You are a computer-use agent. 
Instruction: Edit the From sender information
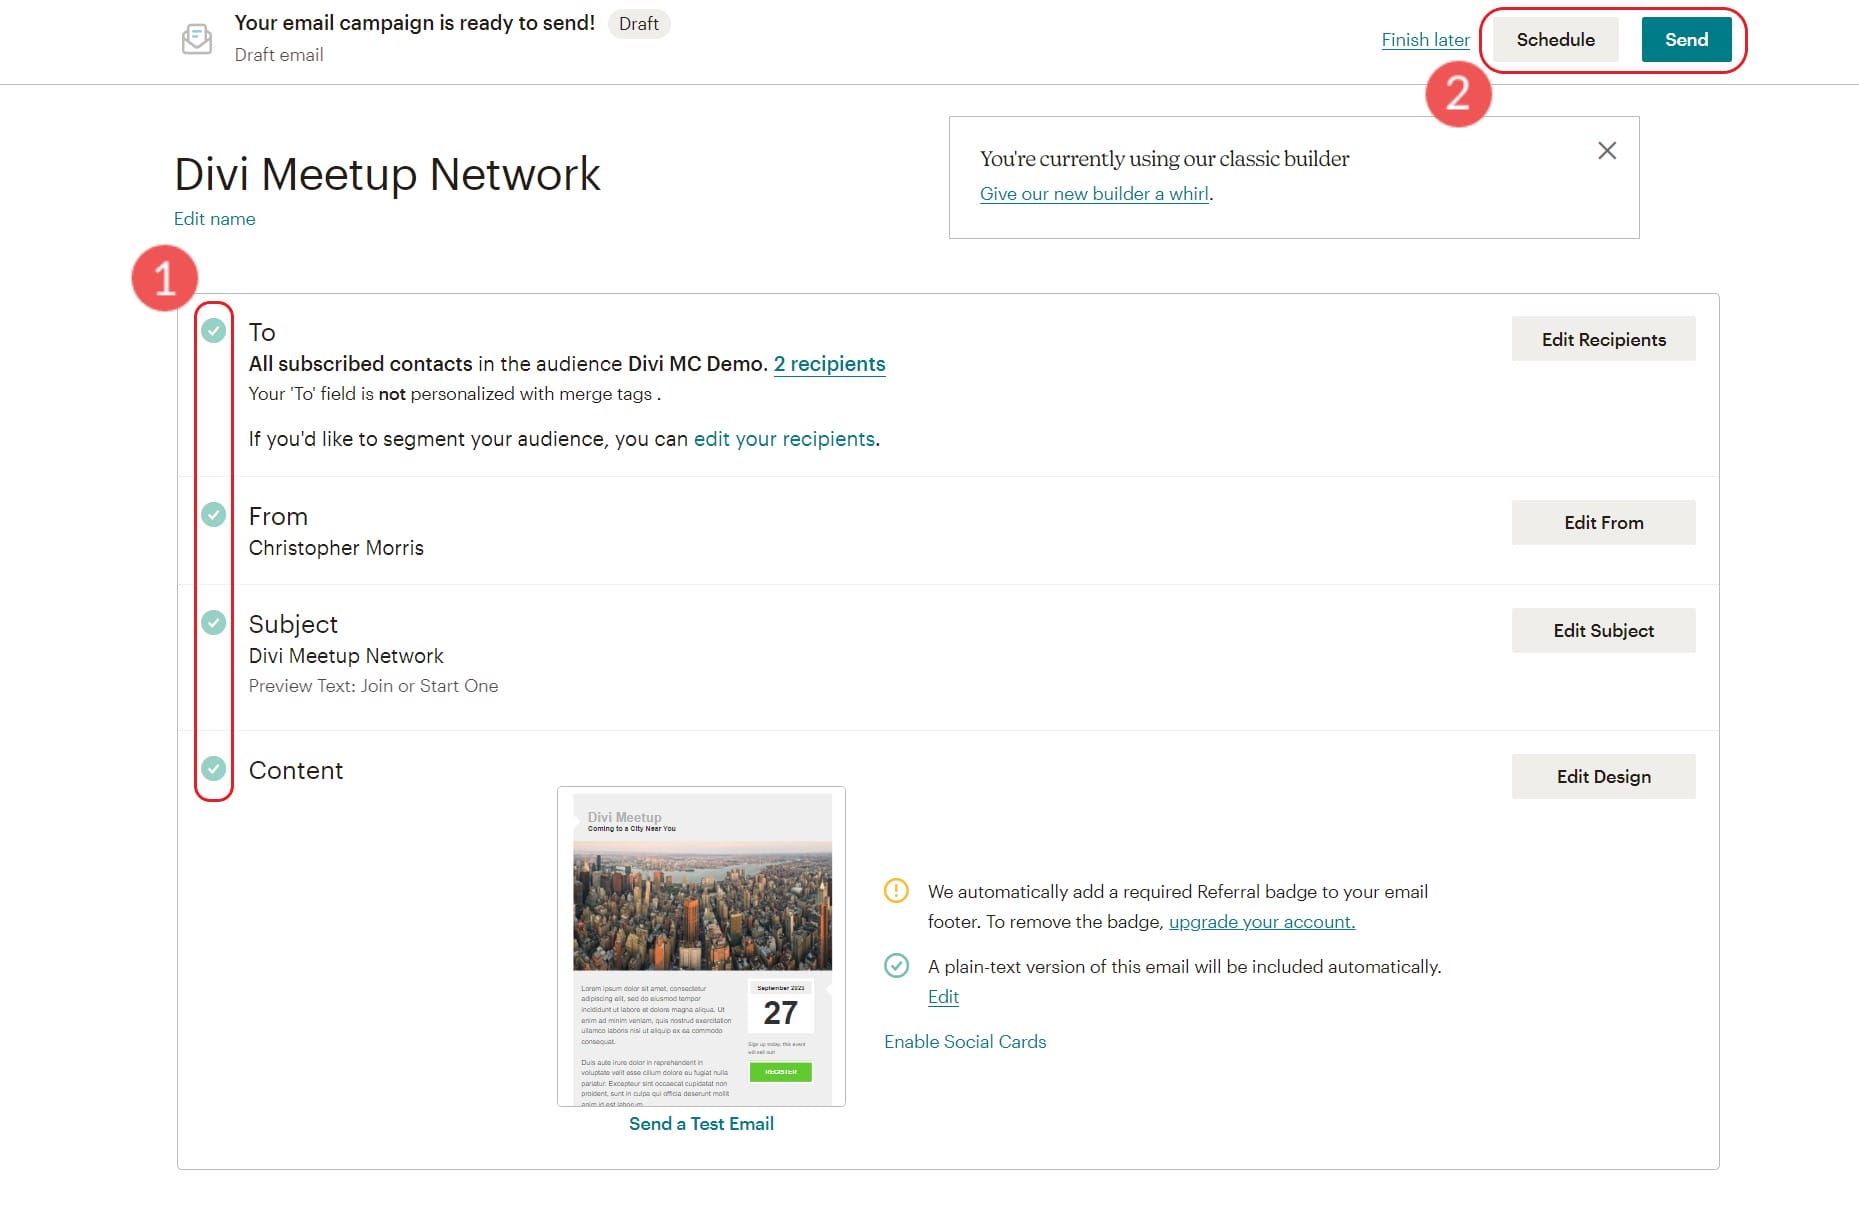pos(1603,522)
